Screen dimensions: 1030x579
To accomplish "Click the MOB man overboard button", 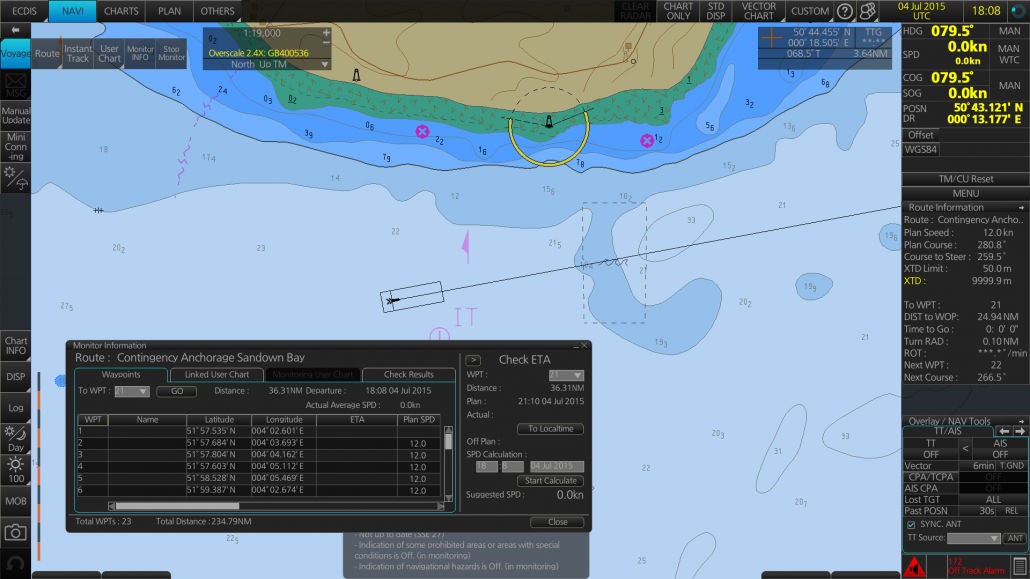I will [x=15, y=501].
